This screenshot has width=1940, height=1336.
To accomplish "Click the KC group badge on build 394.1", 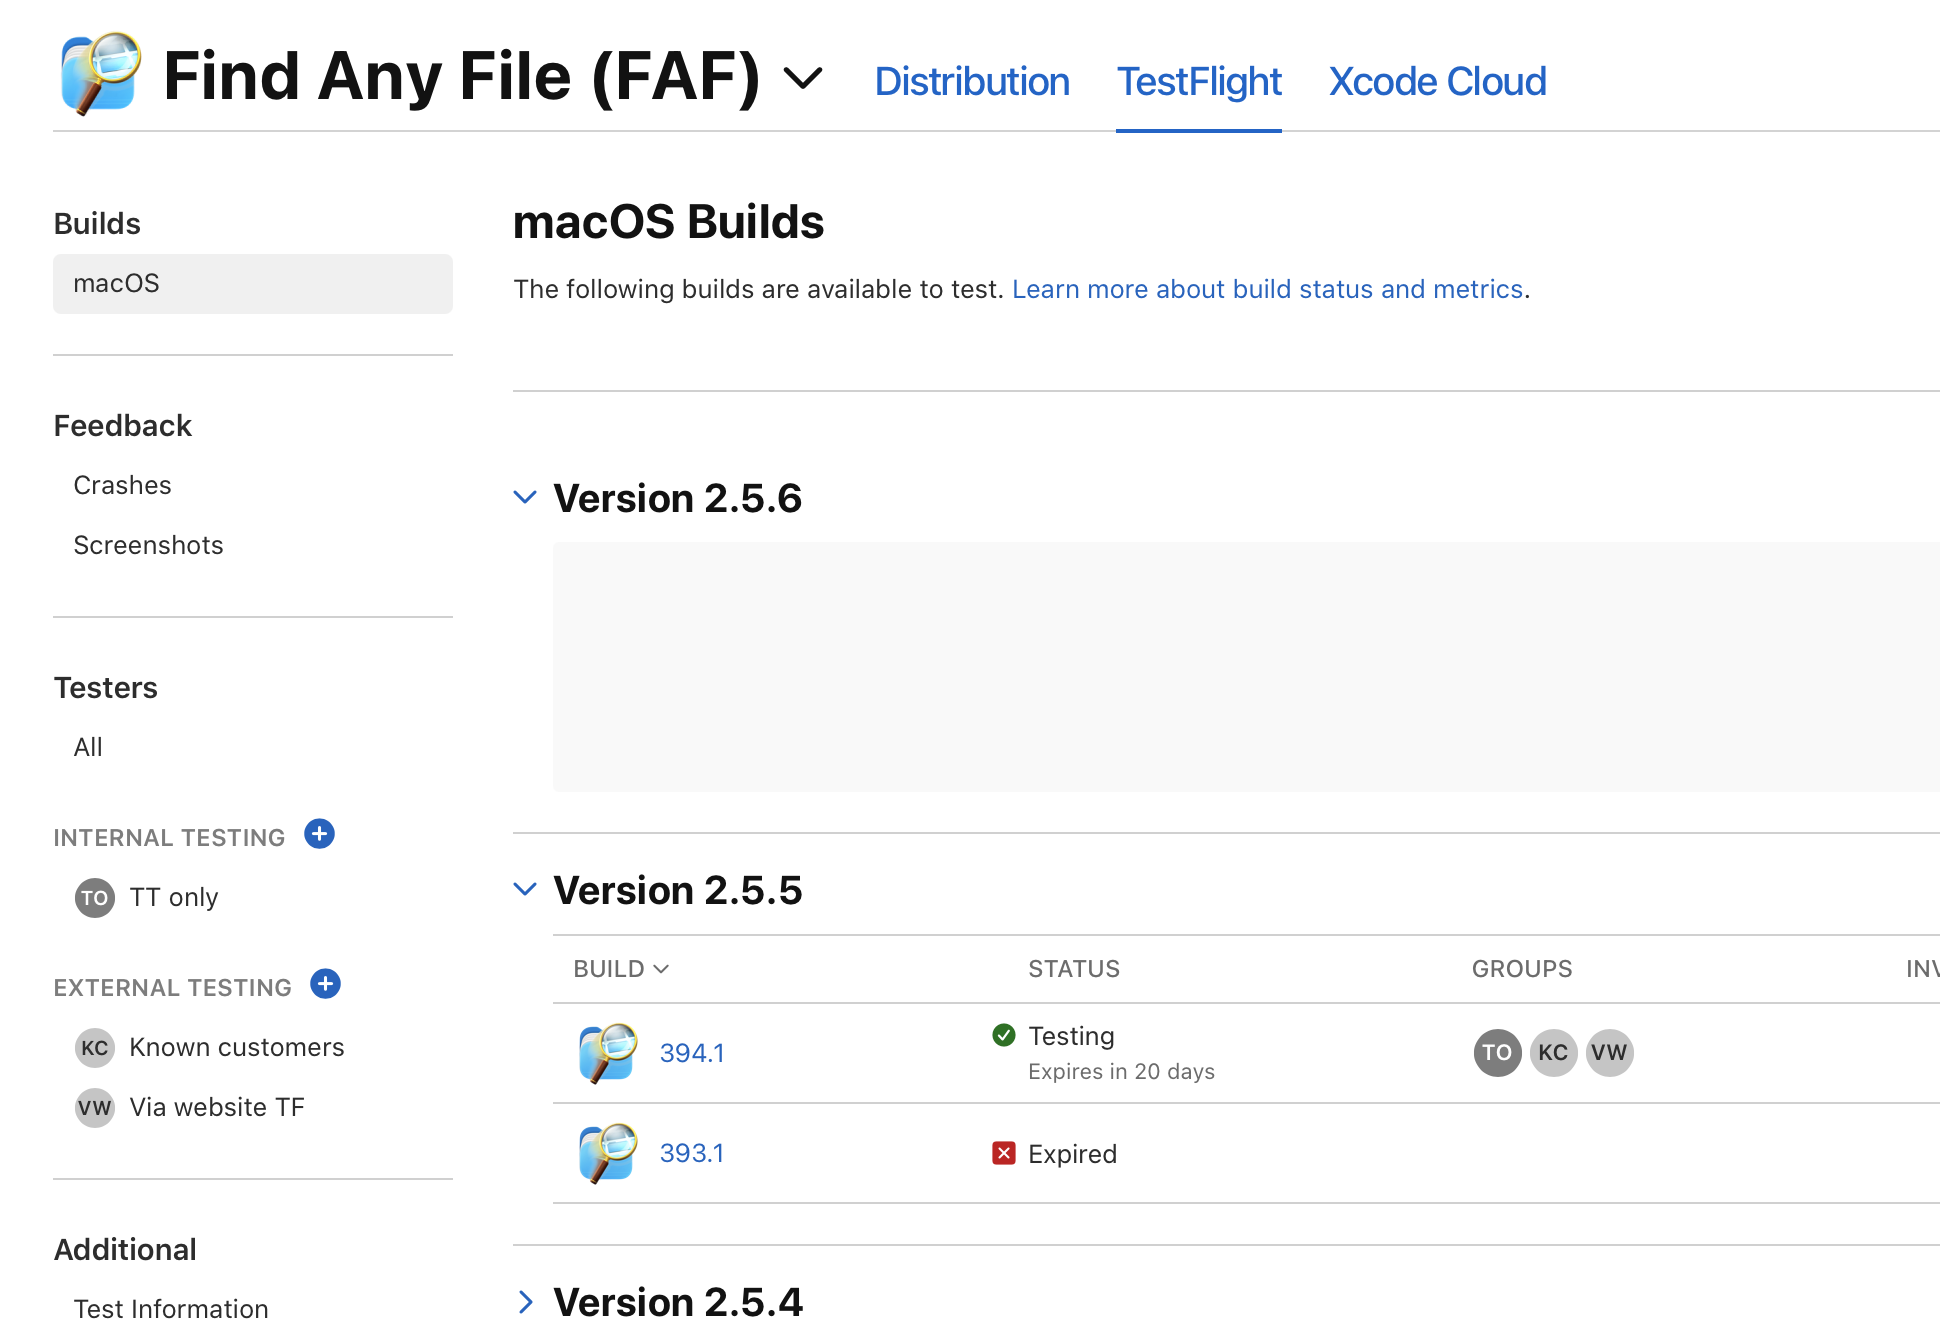I will [1553, 1053].
